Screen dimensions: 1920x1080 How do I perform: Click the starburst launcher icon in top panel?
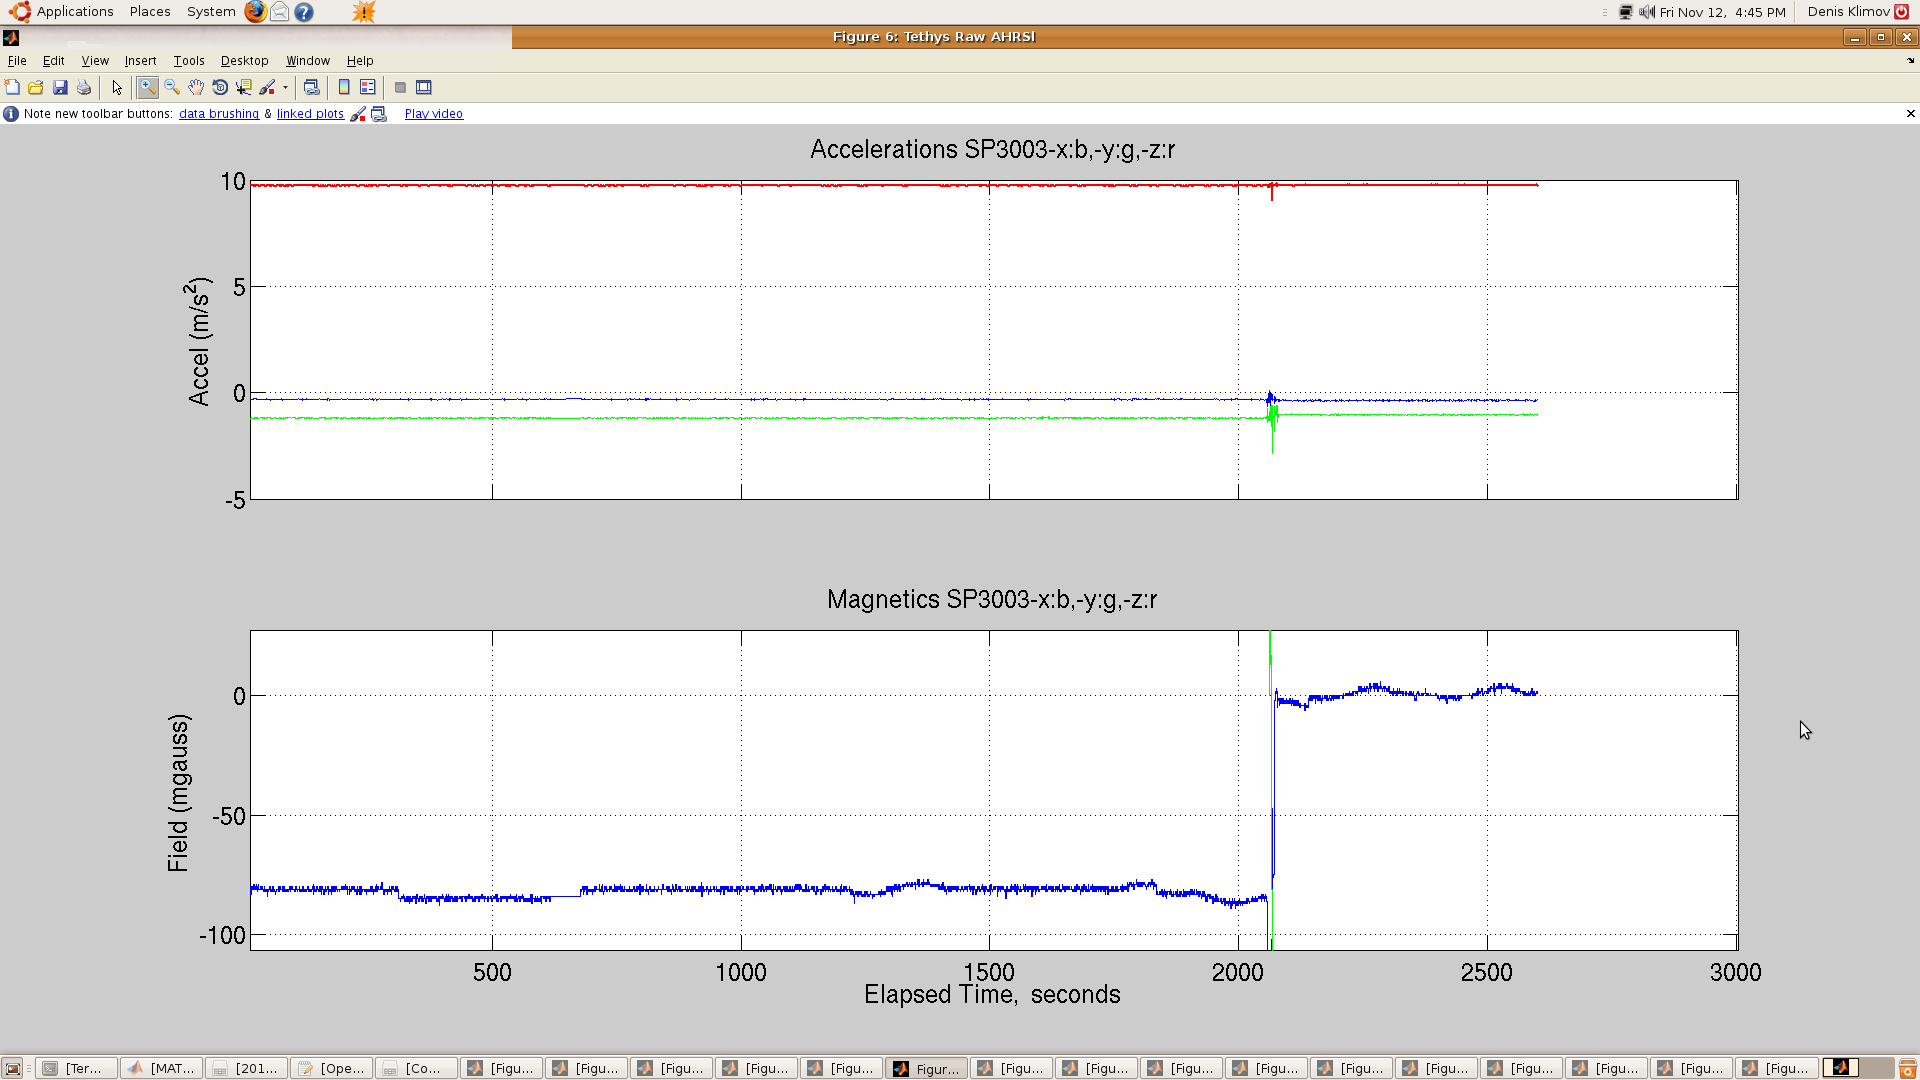tap(364, 12)
